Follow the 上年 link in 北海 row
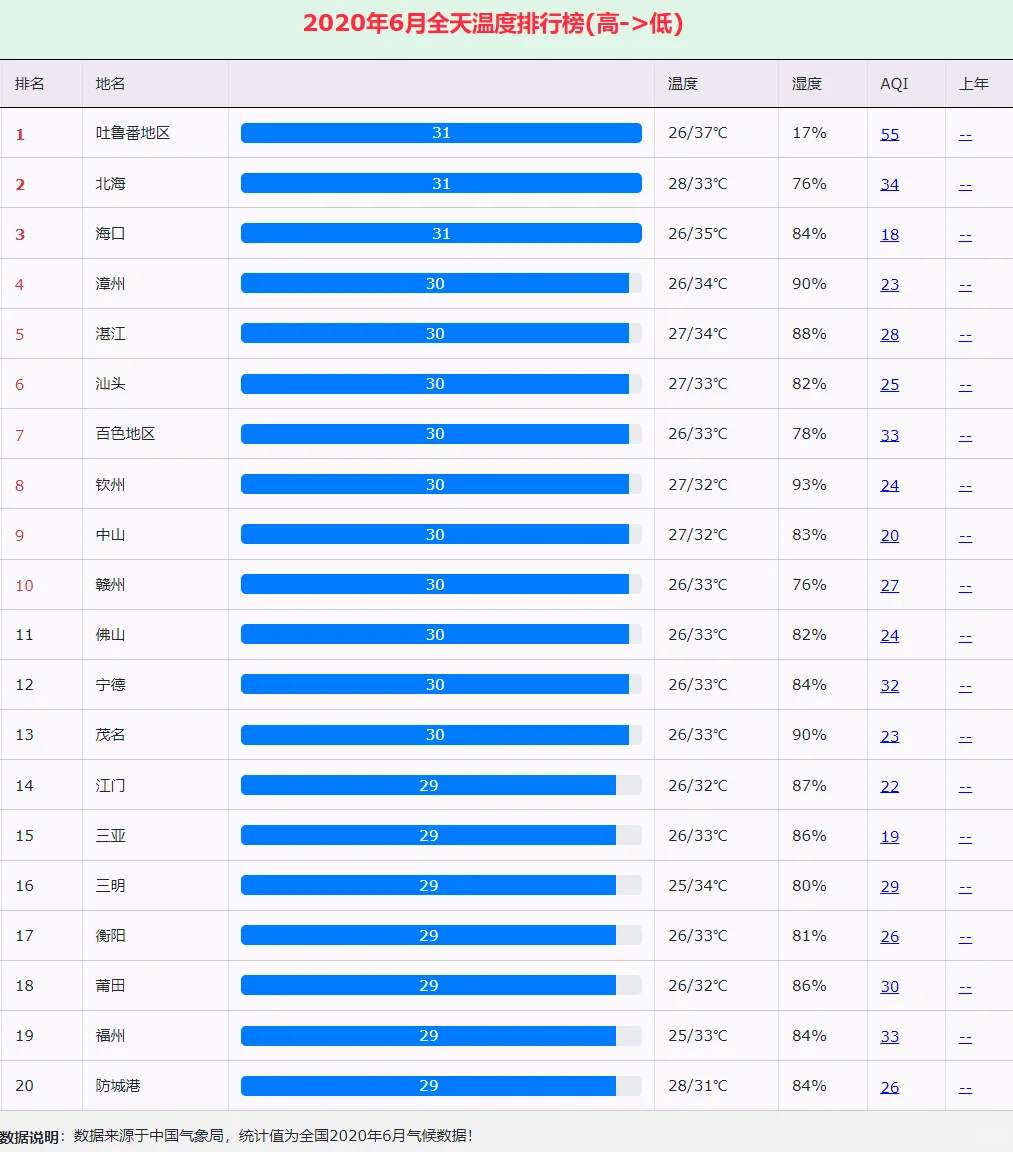The image size is (1013, 1152). 965,185
